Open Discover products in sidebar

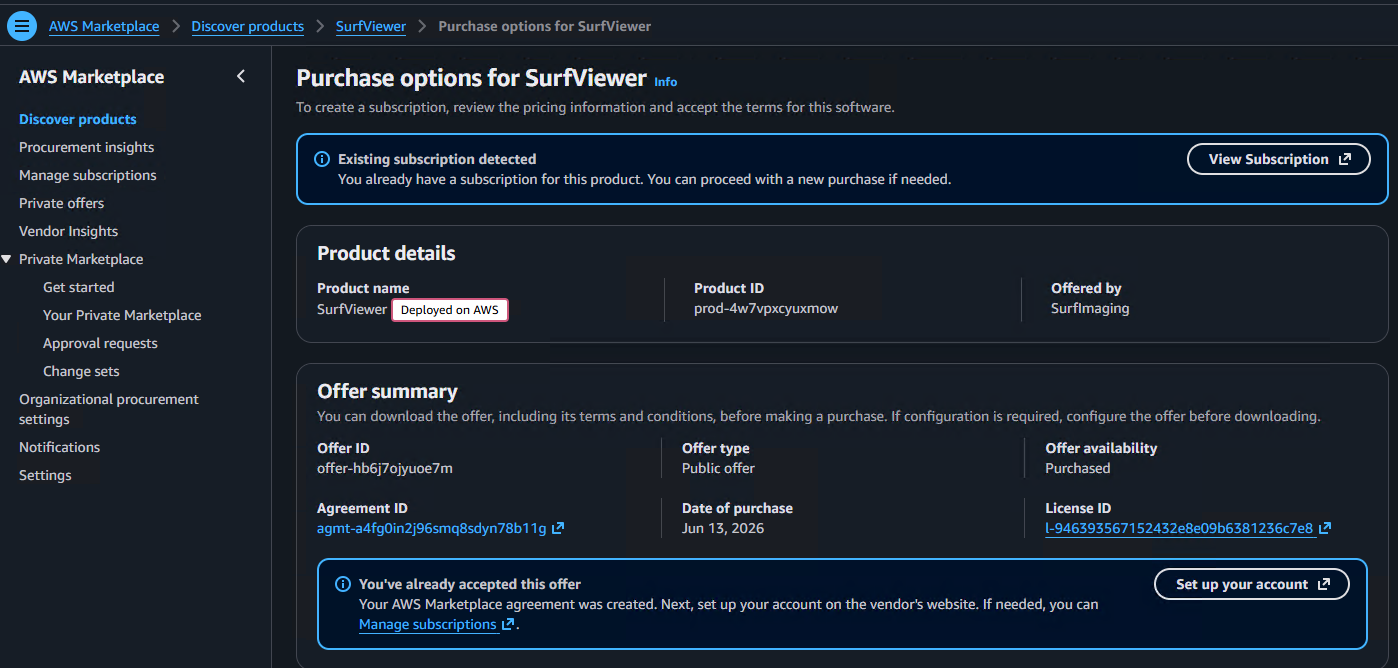(x=78, y=119)
